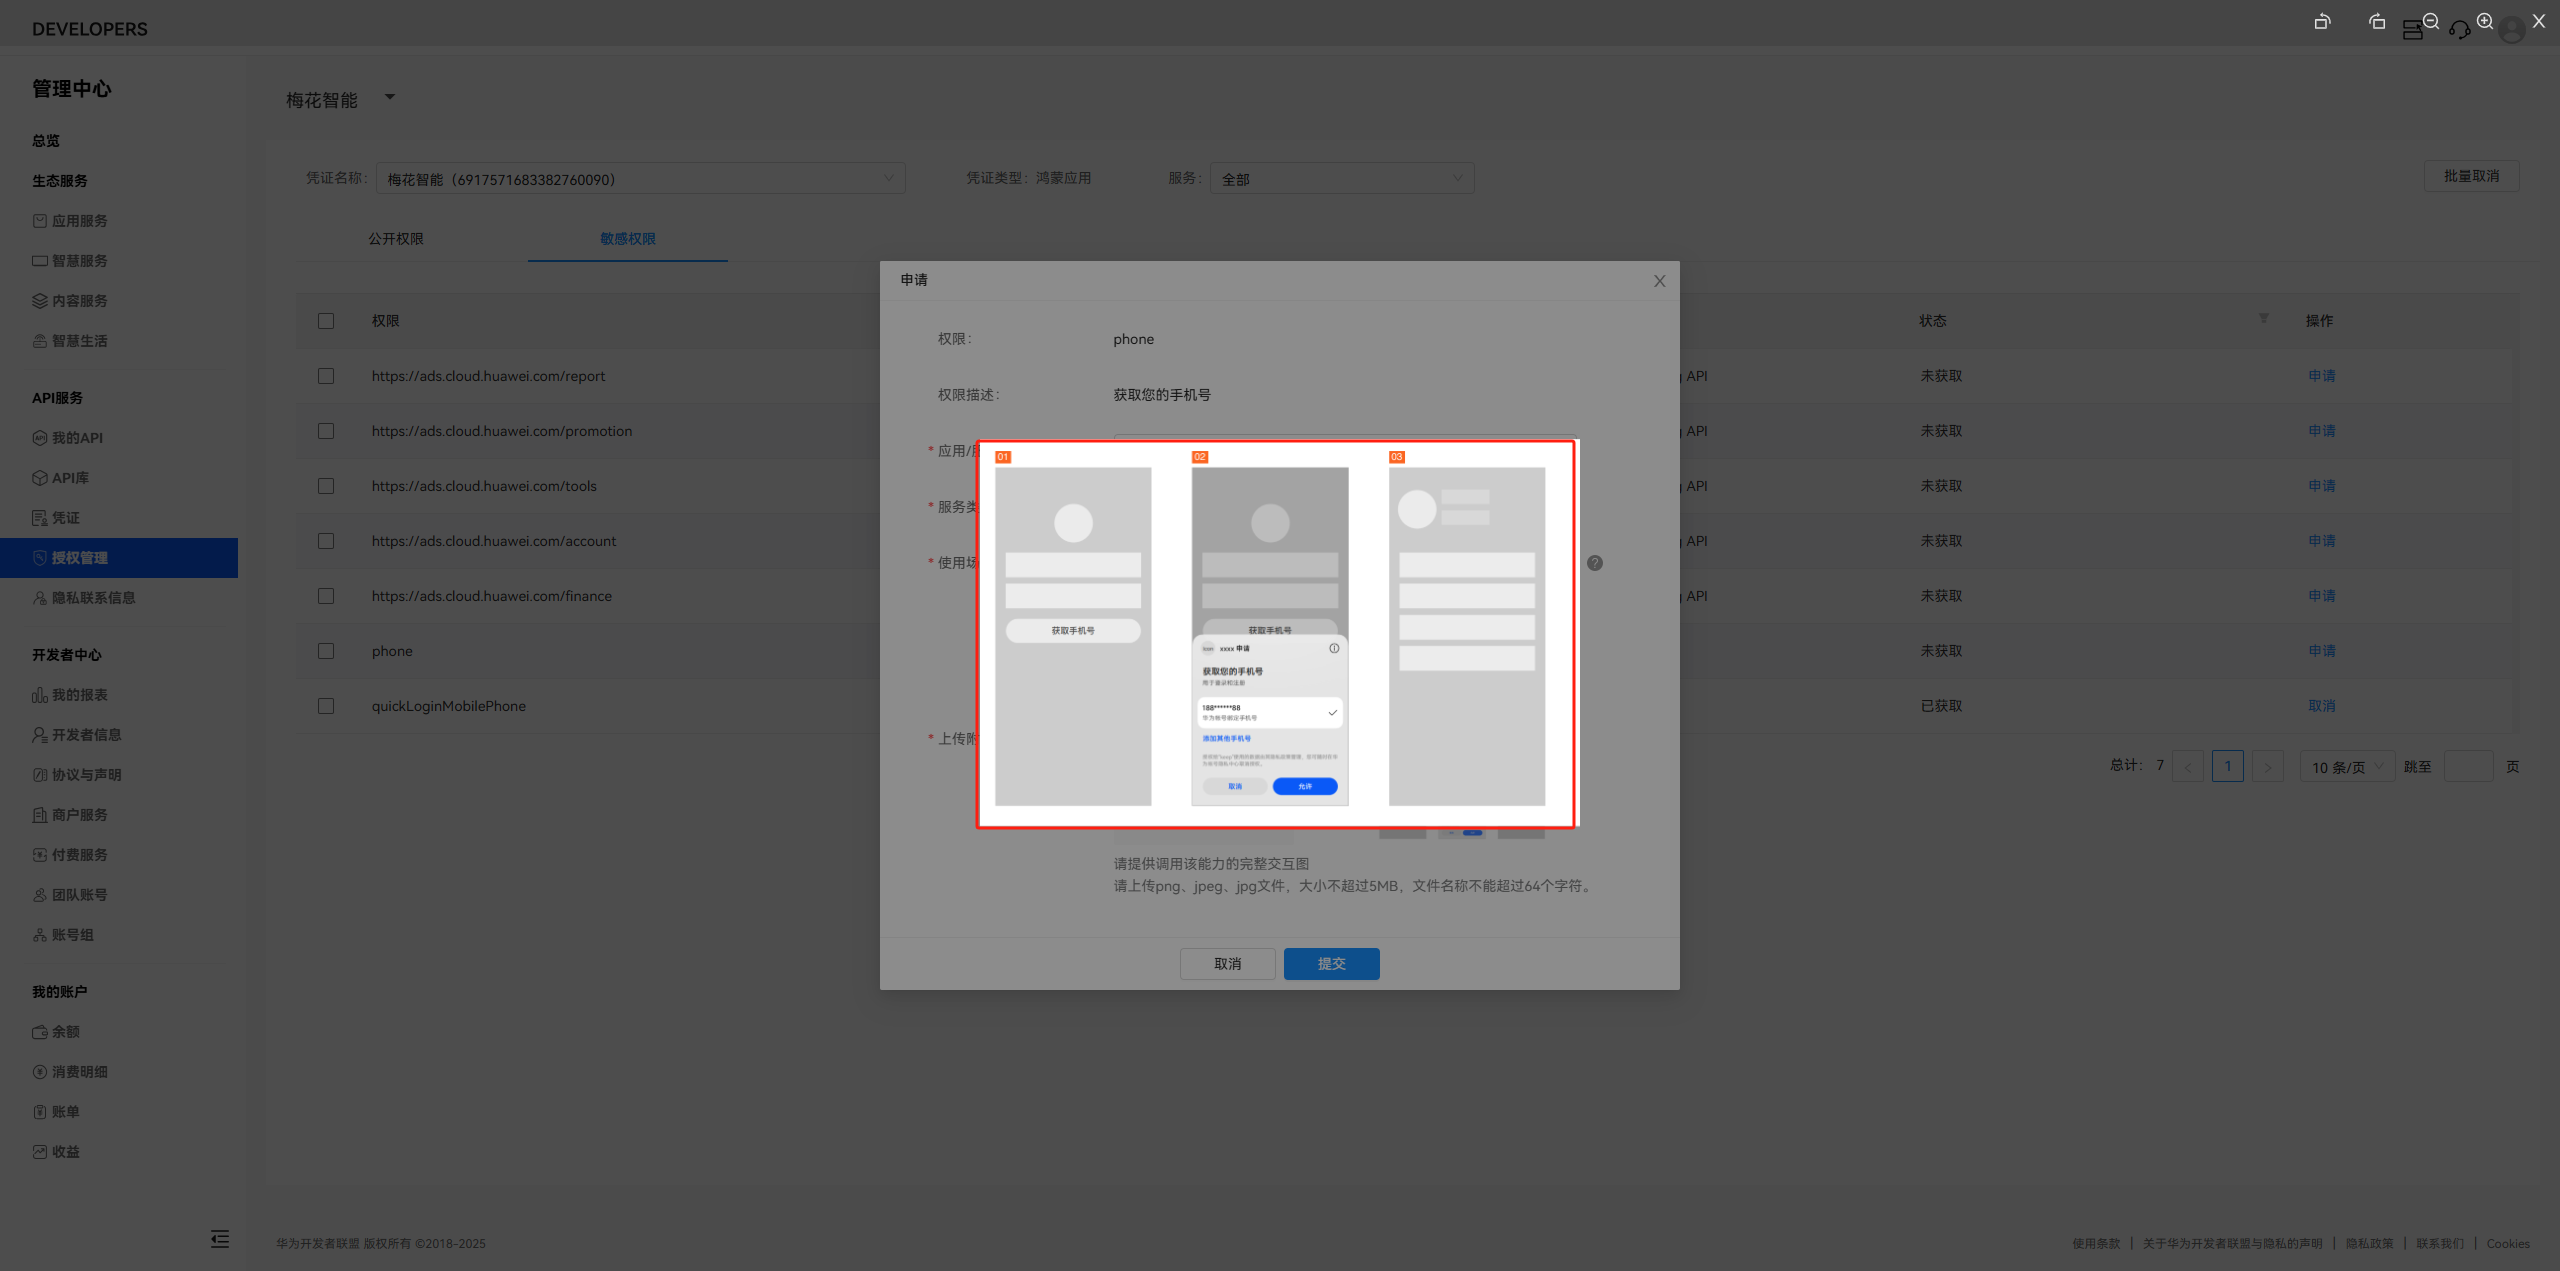Check the ads.cloud.huawei.com/finance row checkbox
This screenshot has width=2560, height=1271.
326,596
